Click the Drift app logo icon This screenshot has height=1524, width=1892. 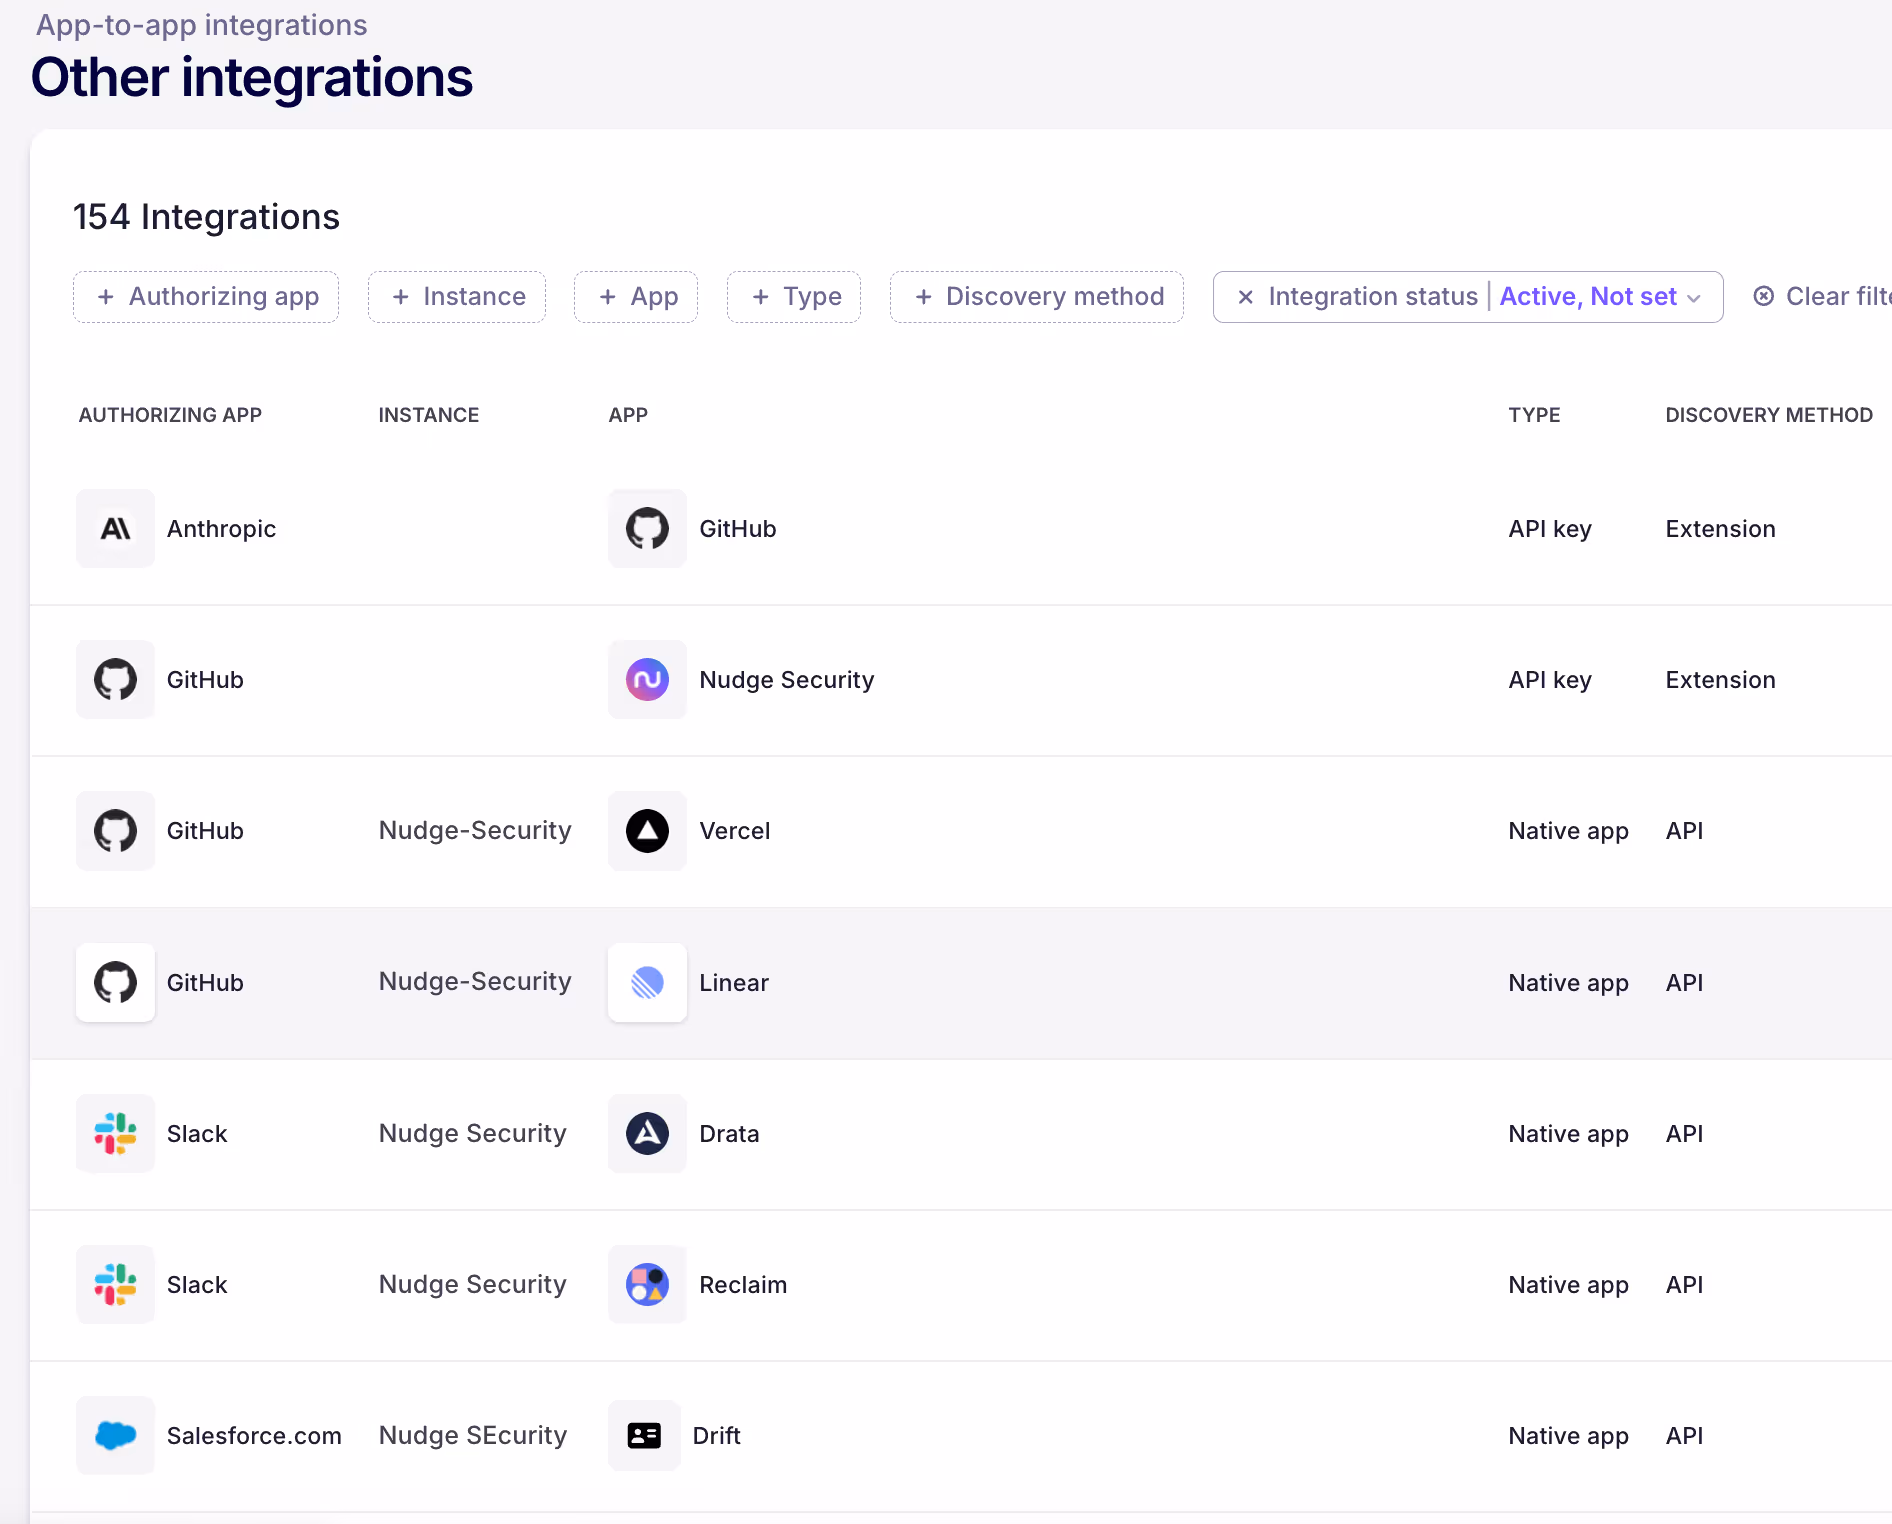tap(644, 1436)
